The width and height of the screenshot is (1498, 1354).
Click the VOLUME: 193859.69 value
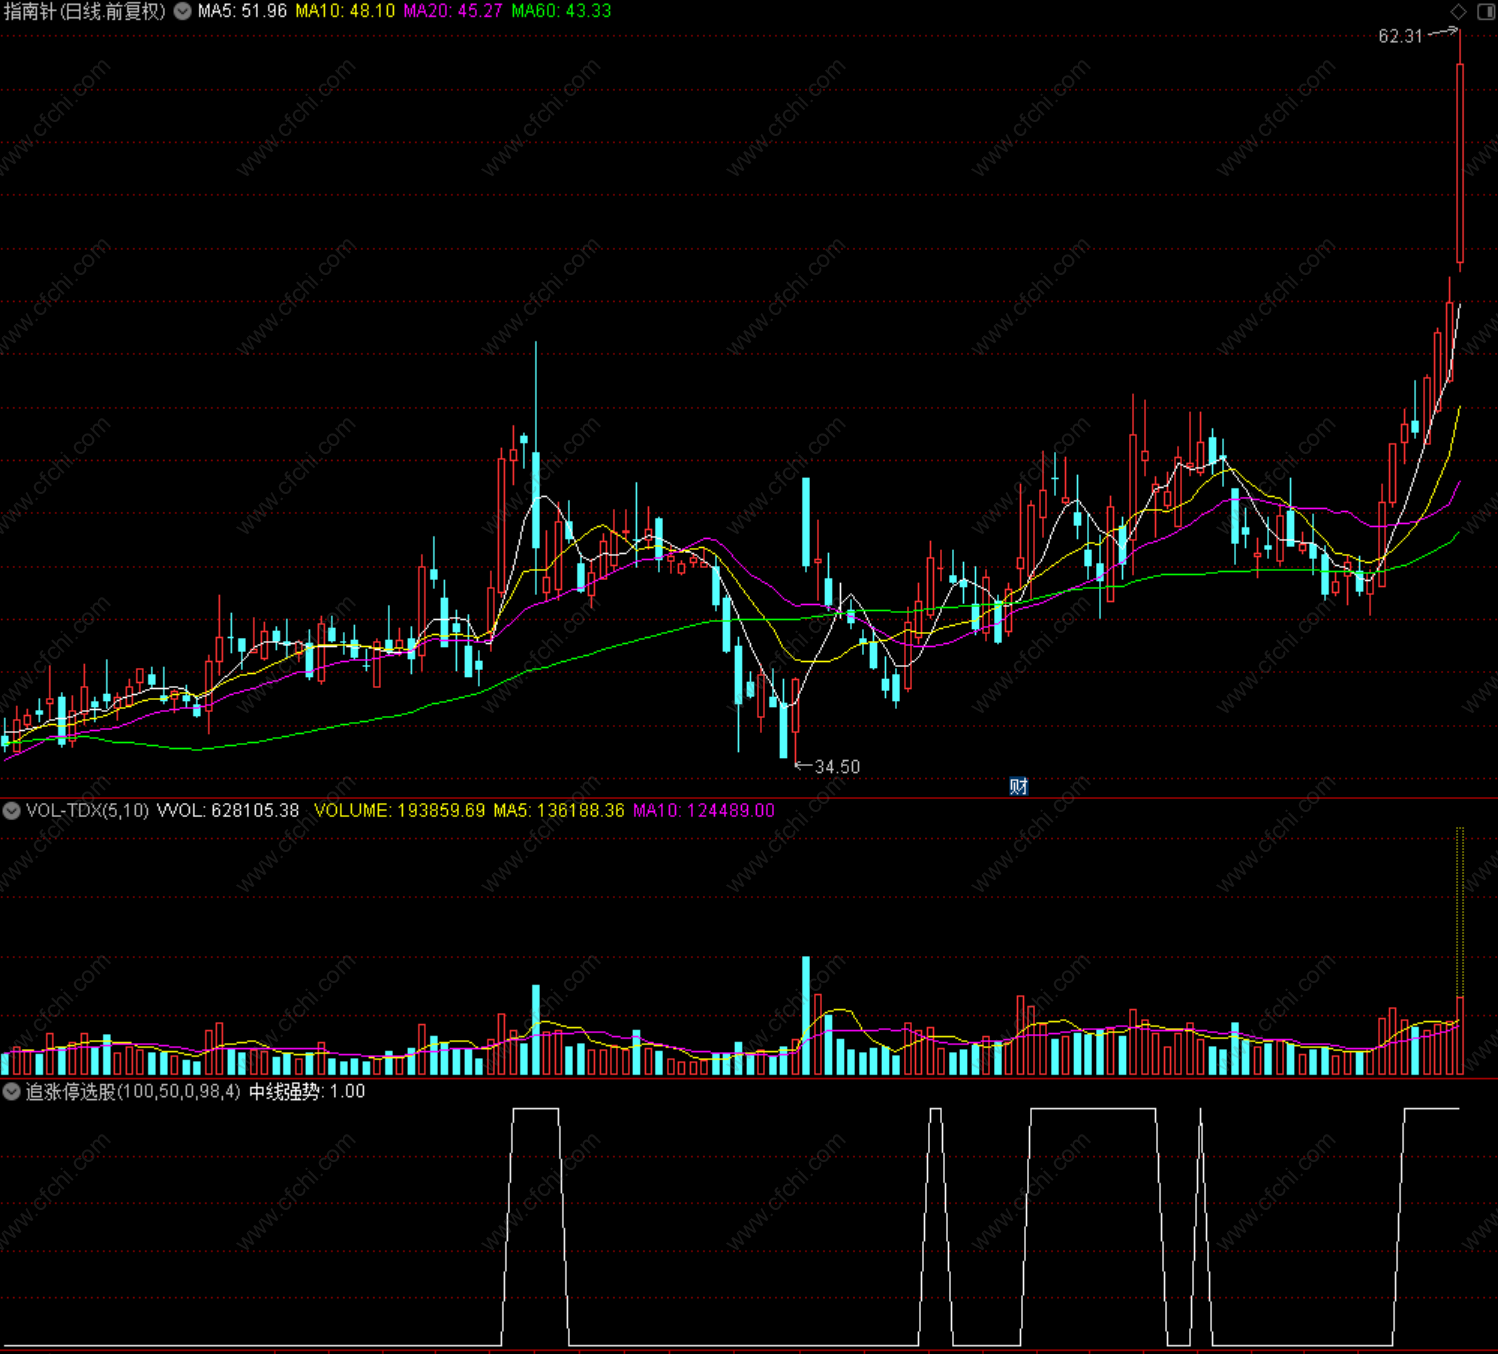tap(399, 811)
